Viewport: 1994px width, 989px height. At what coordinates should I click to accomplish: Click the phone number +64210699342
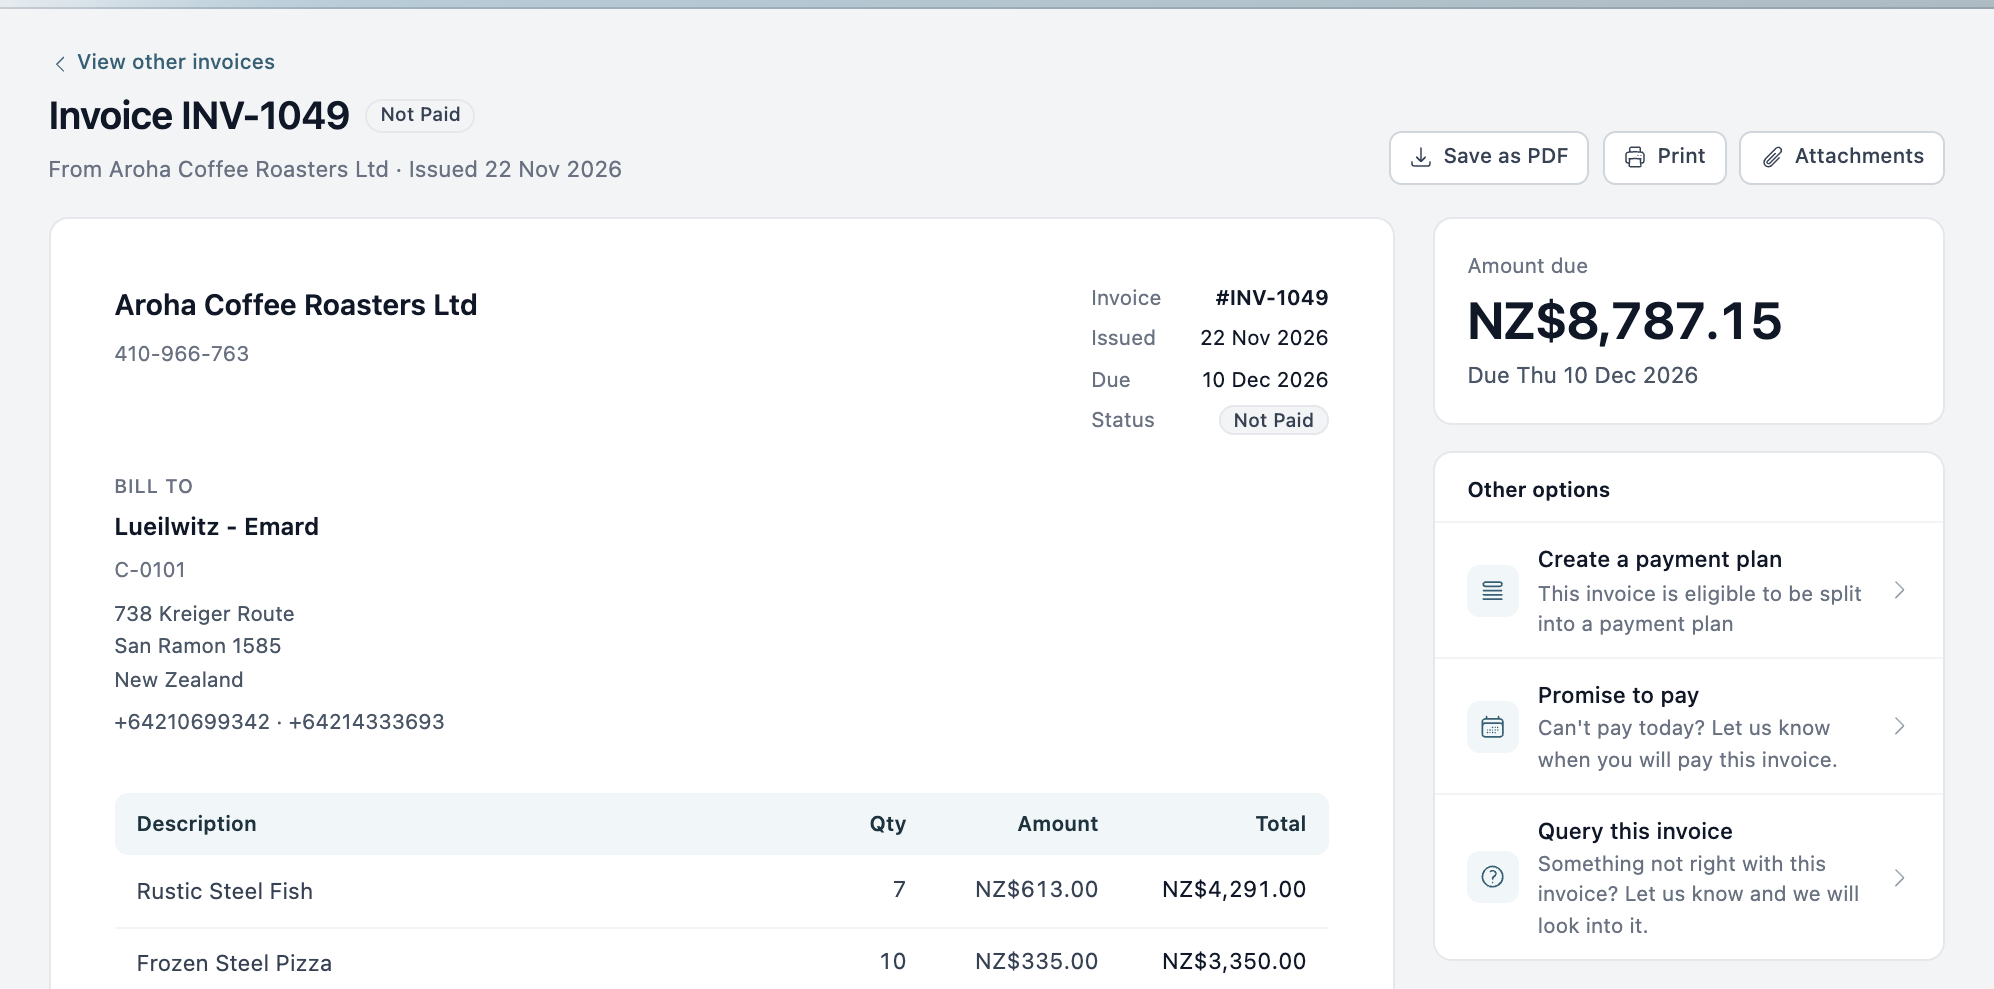click(x=192, y=722)
